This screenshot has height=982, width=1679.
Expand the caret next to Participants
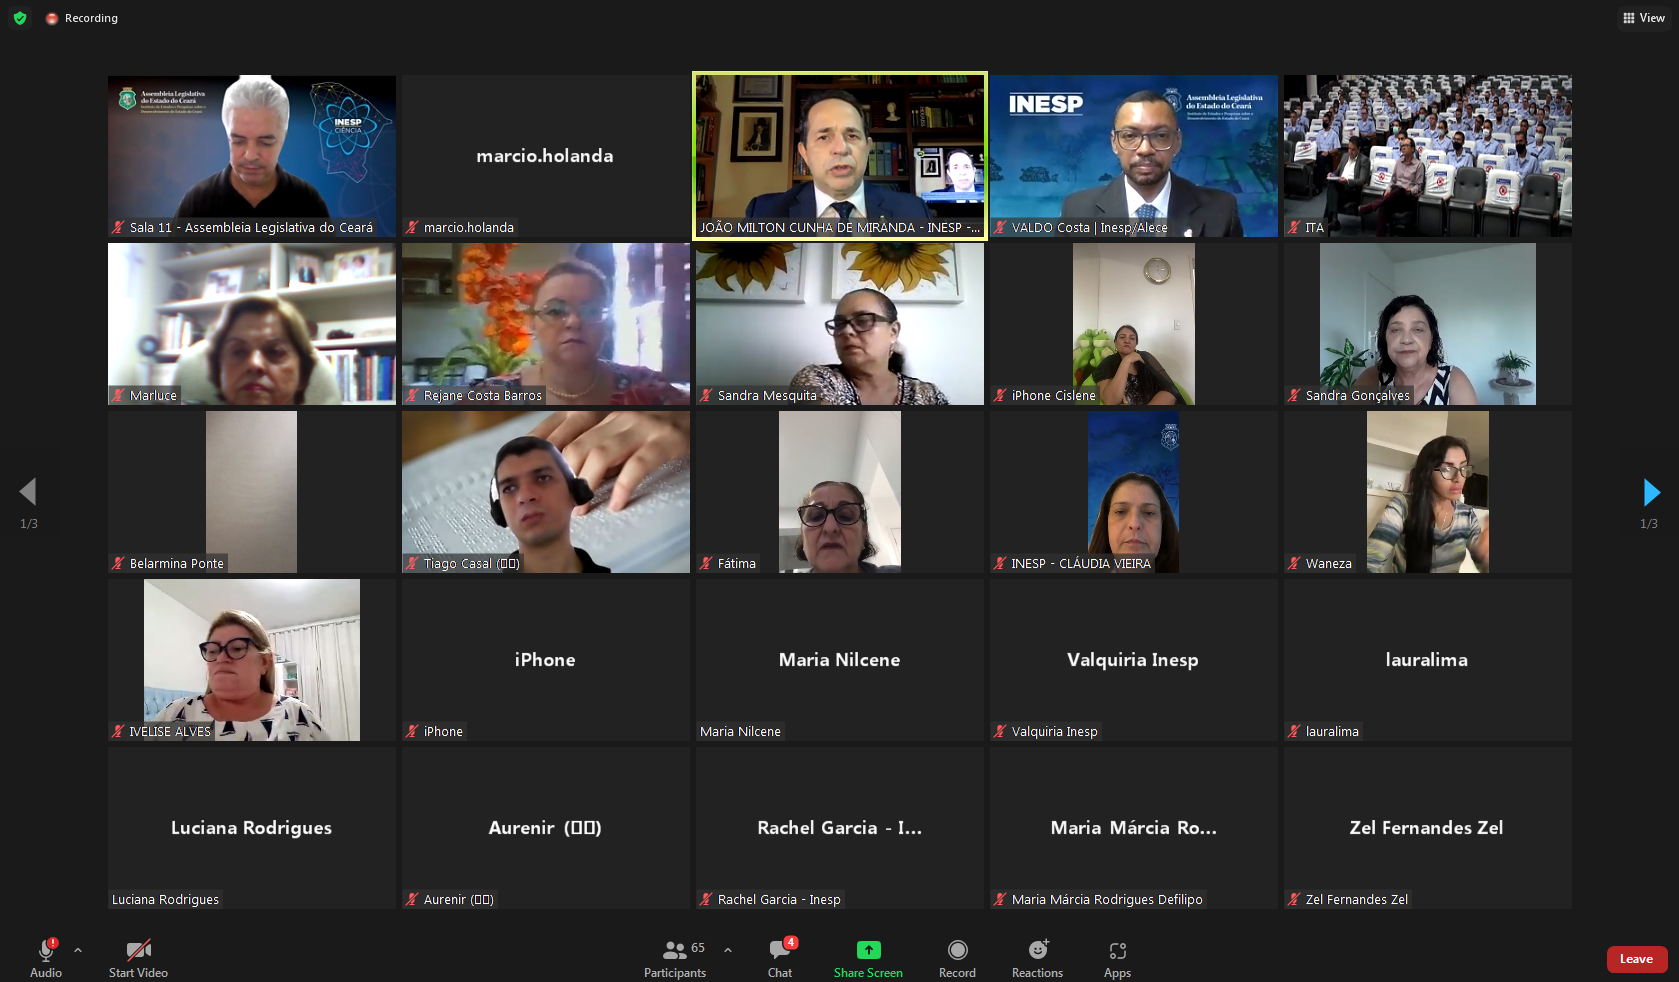(728, 950)
